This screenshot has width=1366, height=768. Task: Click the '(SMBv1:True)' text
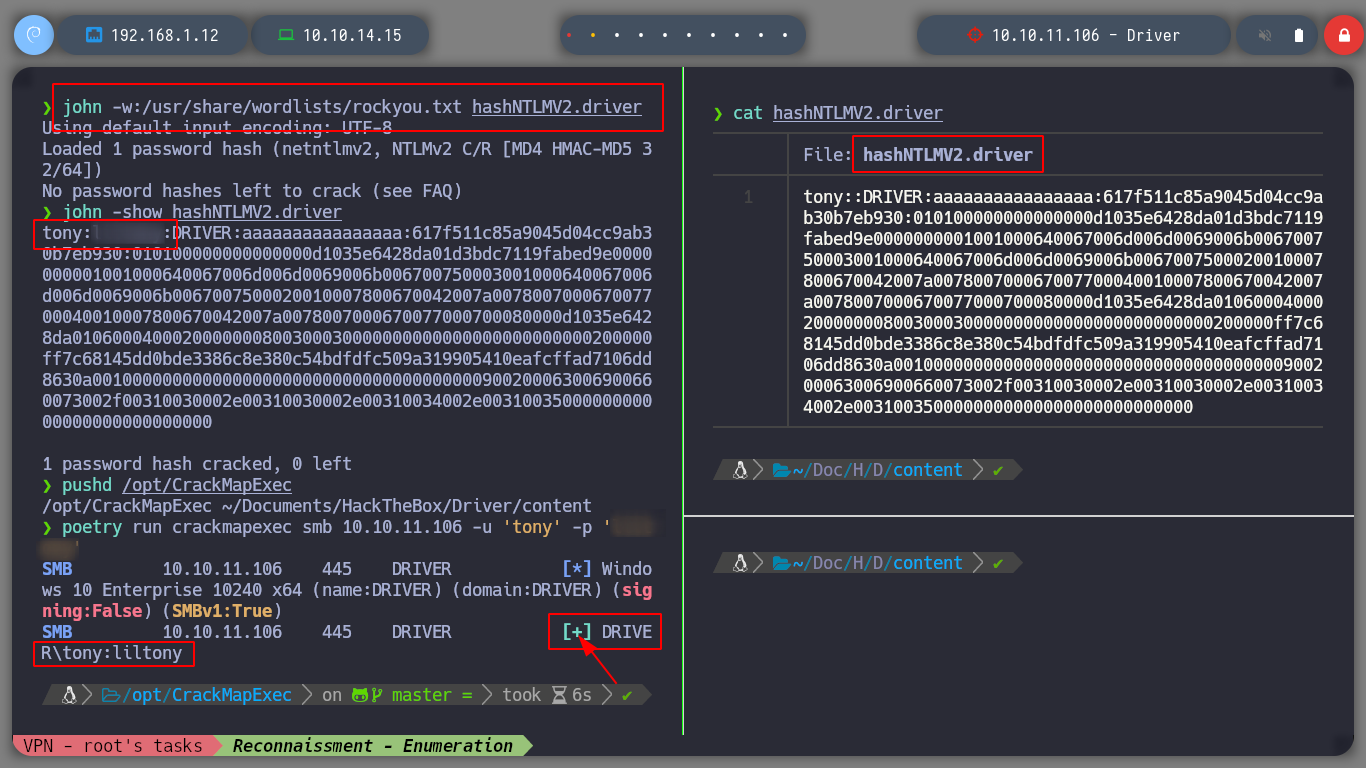coord(222,610)
